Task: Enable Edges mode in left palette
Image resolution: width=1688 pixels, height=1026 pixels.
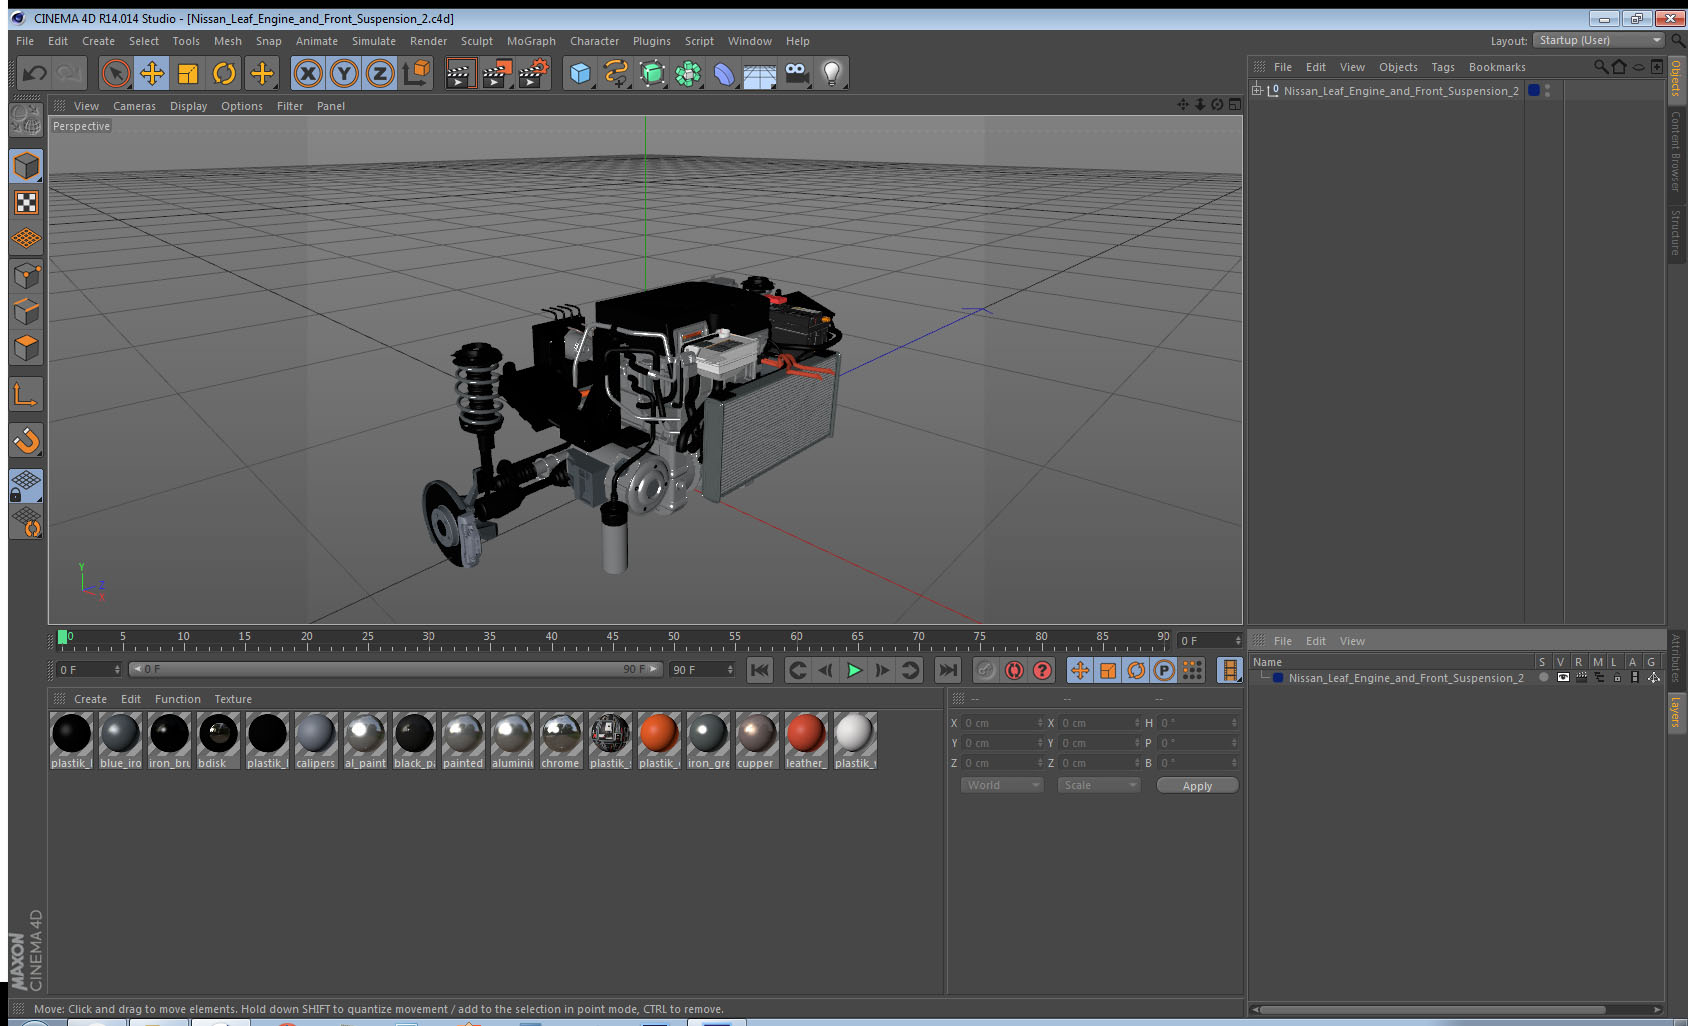Action: (x=26, y=312)
